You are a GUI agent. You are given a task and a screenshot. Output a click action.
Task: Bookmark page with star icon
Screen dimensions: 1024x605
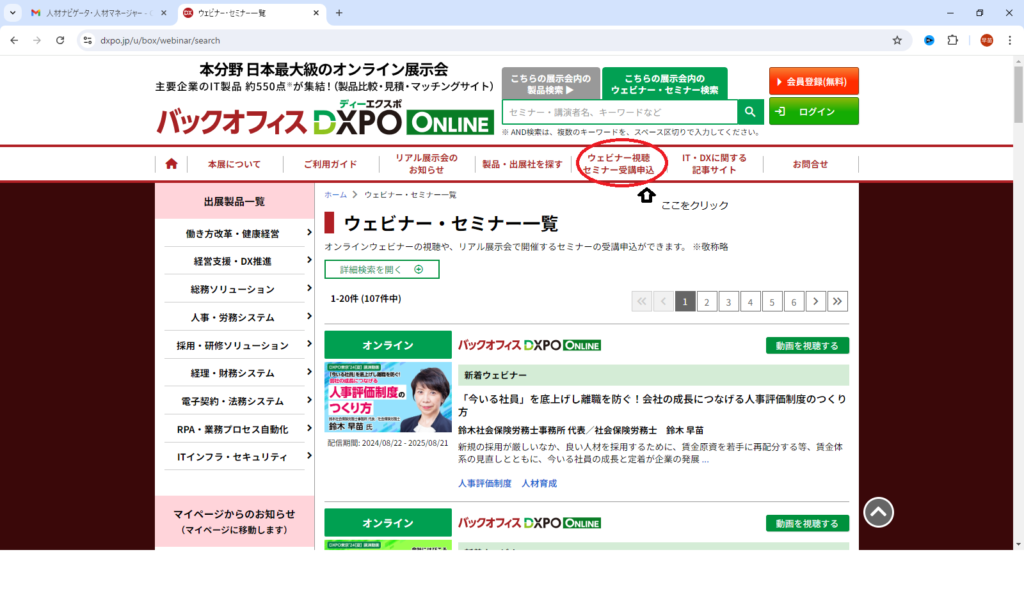pos(897,41)
